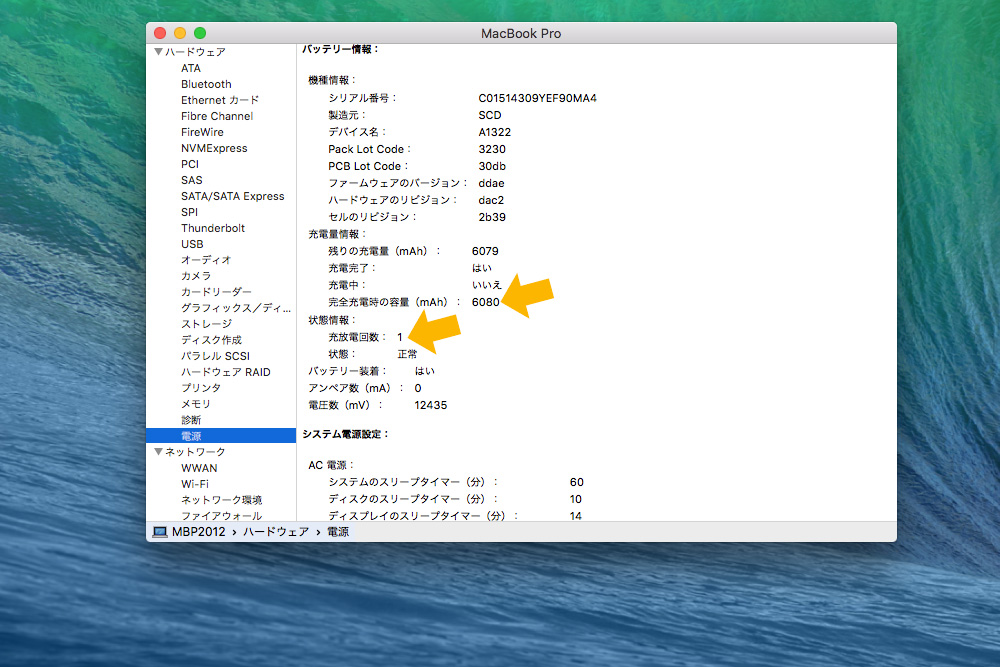Select SAS in the sidebar
This screenshot has height=667, width=1000.
click(x=191, y=180)
